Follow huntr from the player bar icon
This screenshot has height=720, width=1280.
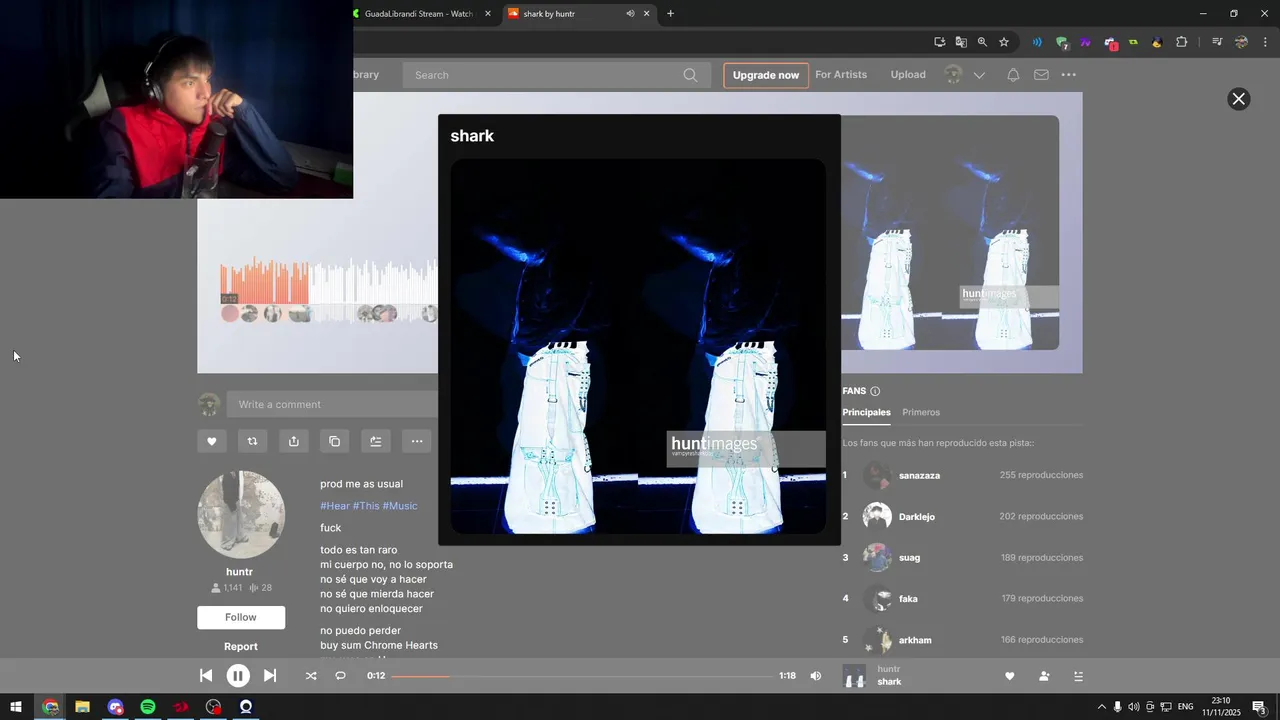pos(1044,676)
